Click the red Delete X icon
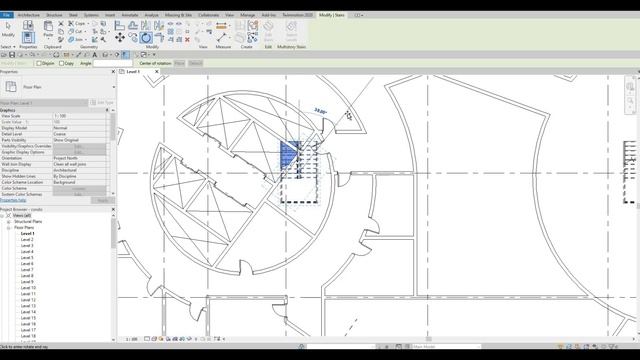The width and height of the screenshot is (640, 360). tap(187, 40)
